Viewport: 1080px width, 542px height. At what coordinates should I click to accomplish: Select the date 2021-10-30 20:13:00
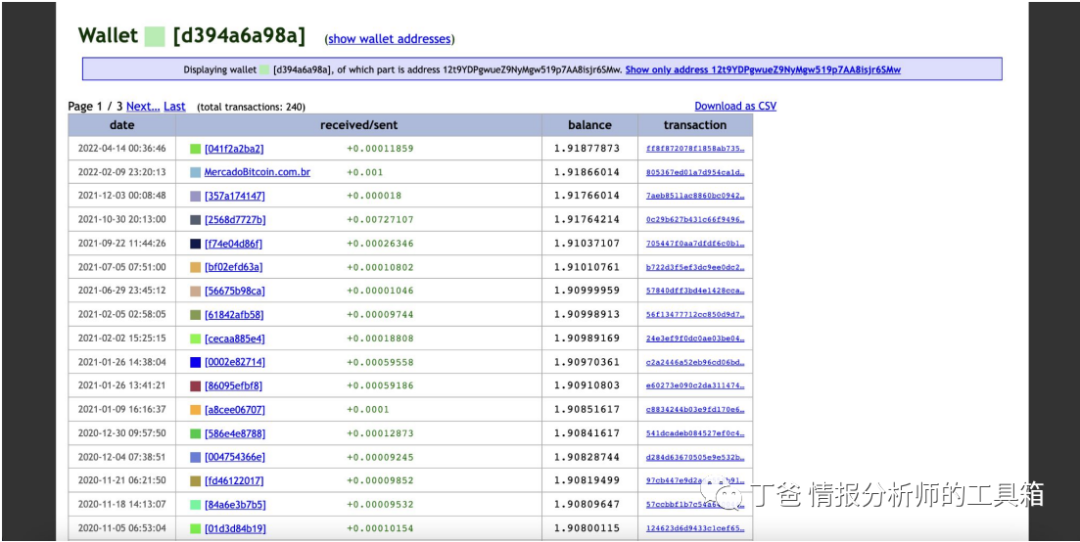(122, 220)
